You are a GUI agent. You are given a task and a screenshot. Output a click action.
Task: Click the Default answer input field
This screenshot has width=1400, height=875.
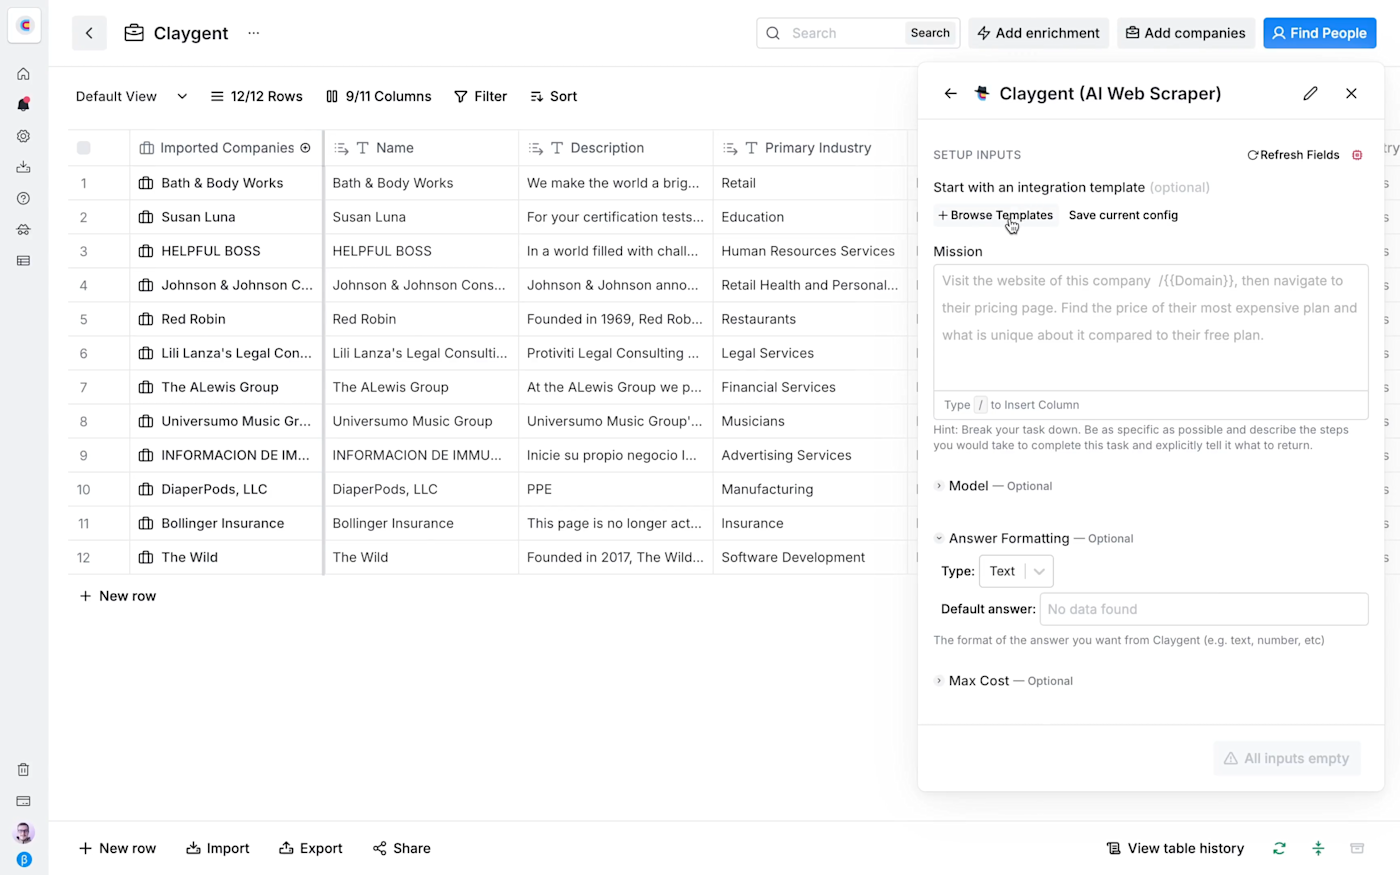click(x=1204, y=609)
